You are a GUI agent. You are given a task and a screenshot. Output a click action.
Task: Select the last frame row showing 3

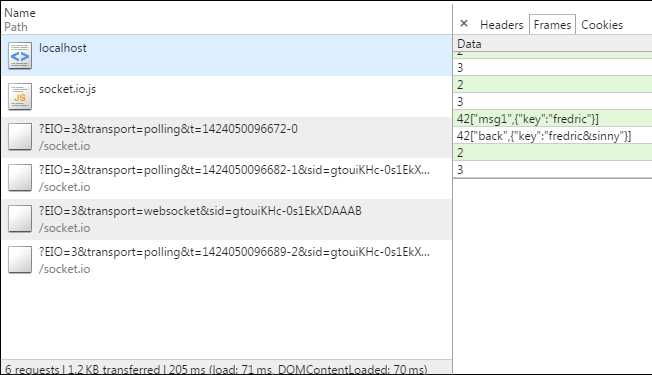(553, 169)
